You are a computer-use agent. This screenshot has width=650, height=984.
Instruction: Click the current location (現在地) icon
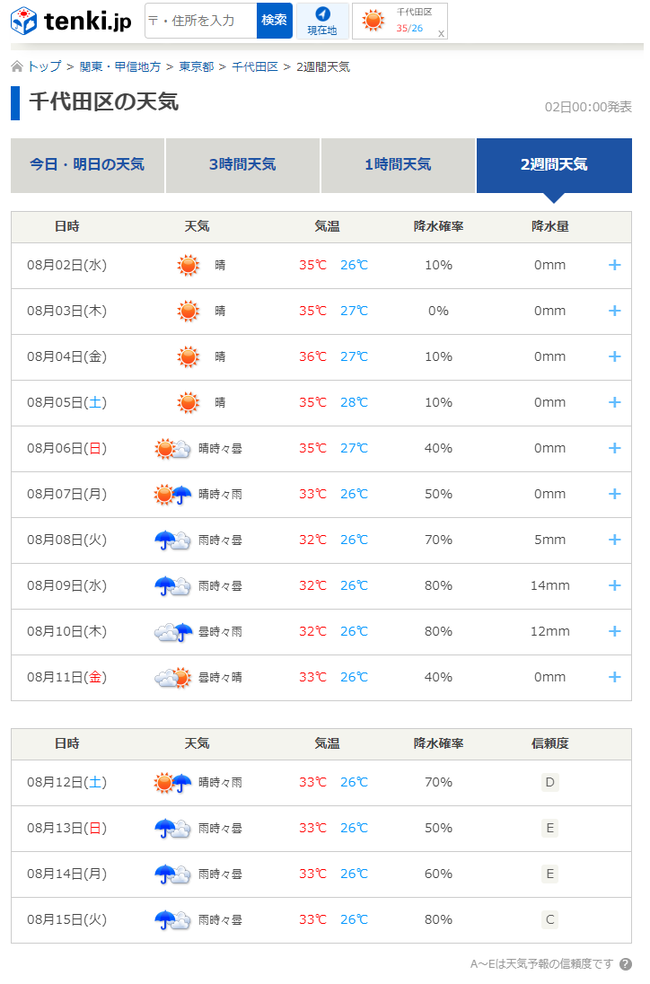tap(322, 20)
